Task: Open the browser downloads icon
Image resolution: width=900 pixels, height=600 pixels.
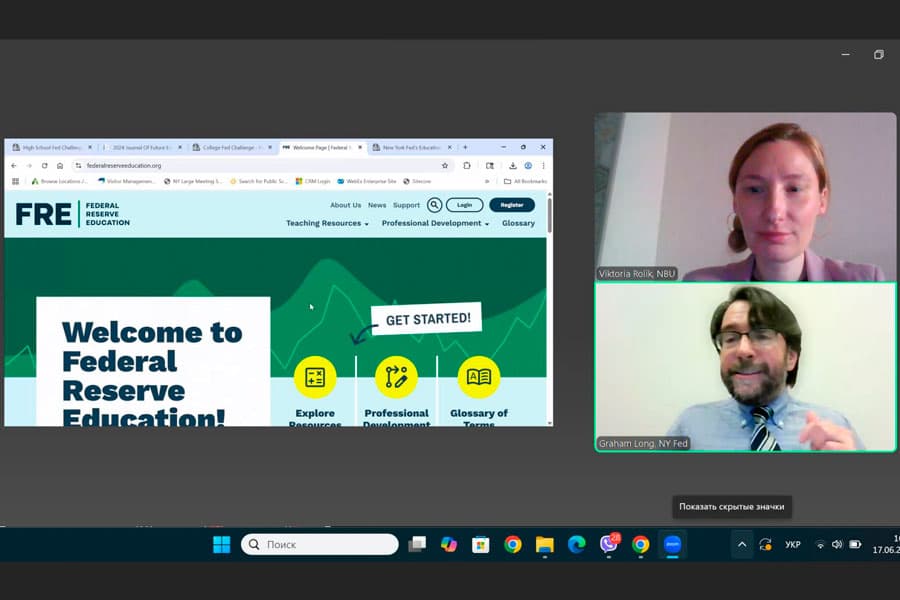Action: point(513,165)
